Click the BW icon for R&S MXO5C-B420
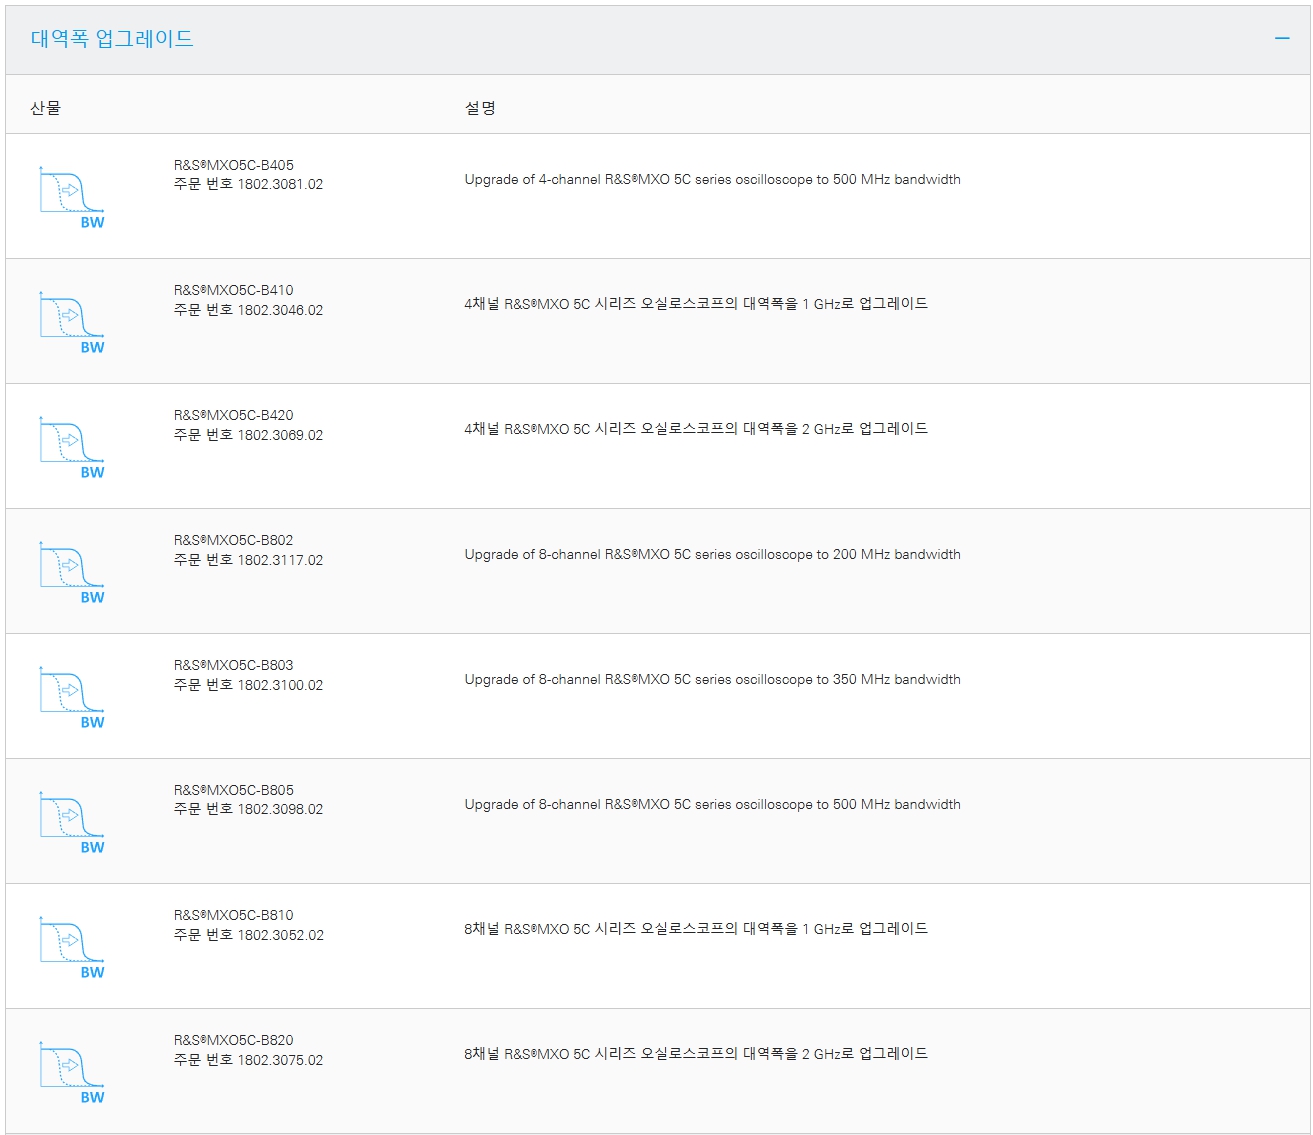This screenshot has width=1313, height=1135. (72, 447)
